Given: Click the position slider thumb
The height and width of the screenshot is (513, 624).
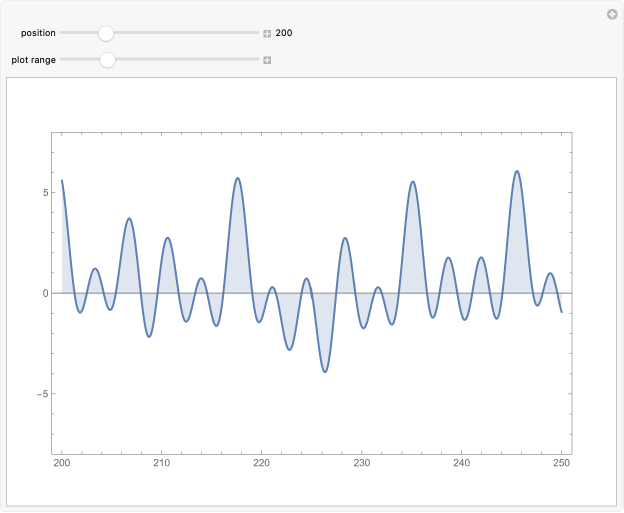Looking at the screenshot, I should click(x=106, y=33).
